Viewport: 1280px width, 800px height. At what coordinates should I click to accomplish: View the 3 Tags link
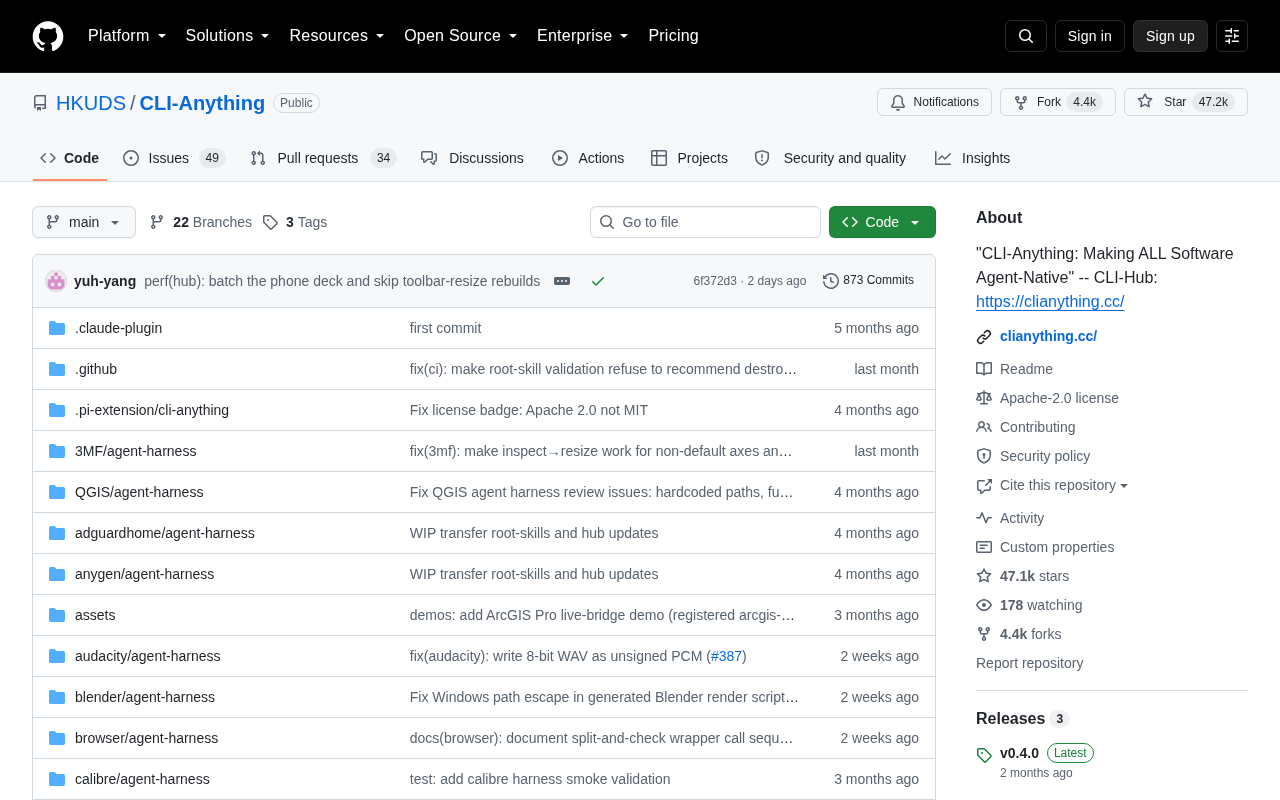click(x=295, y=222)
